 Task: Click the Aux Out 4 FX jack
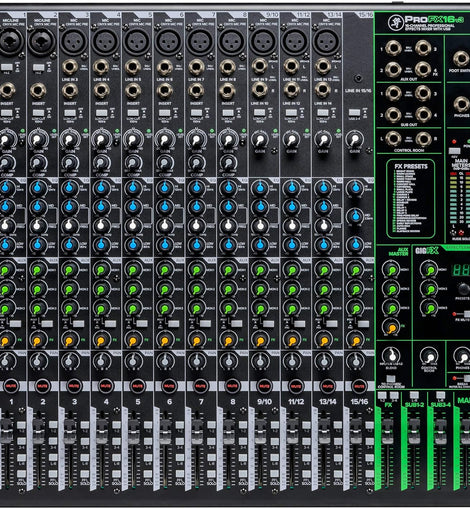pos(423,69)
